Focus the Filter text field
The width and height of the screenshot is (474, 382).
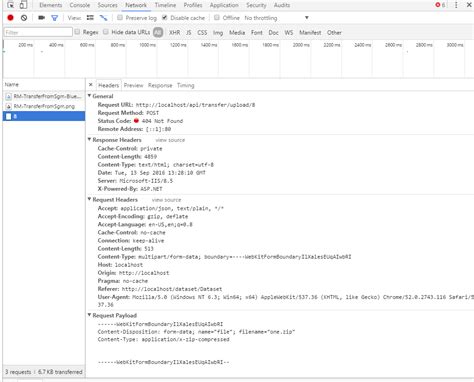tap(38, 32)
